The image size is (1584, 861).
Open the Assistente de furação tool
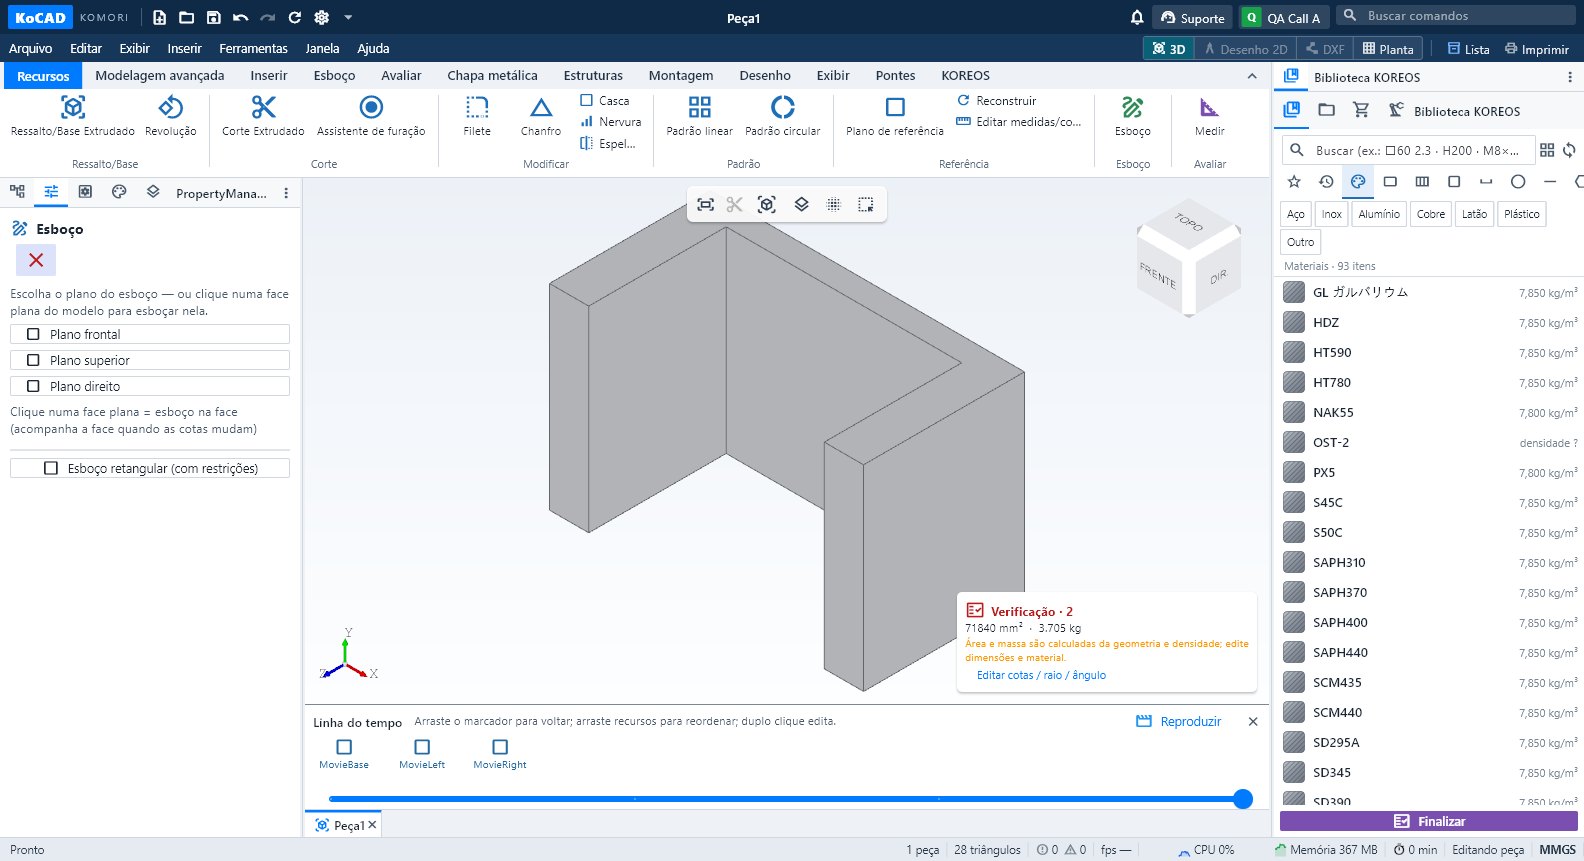coord(371,116)
